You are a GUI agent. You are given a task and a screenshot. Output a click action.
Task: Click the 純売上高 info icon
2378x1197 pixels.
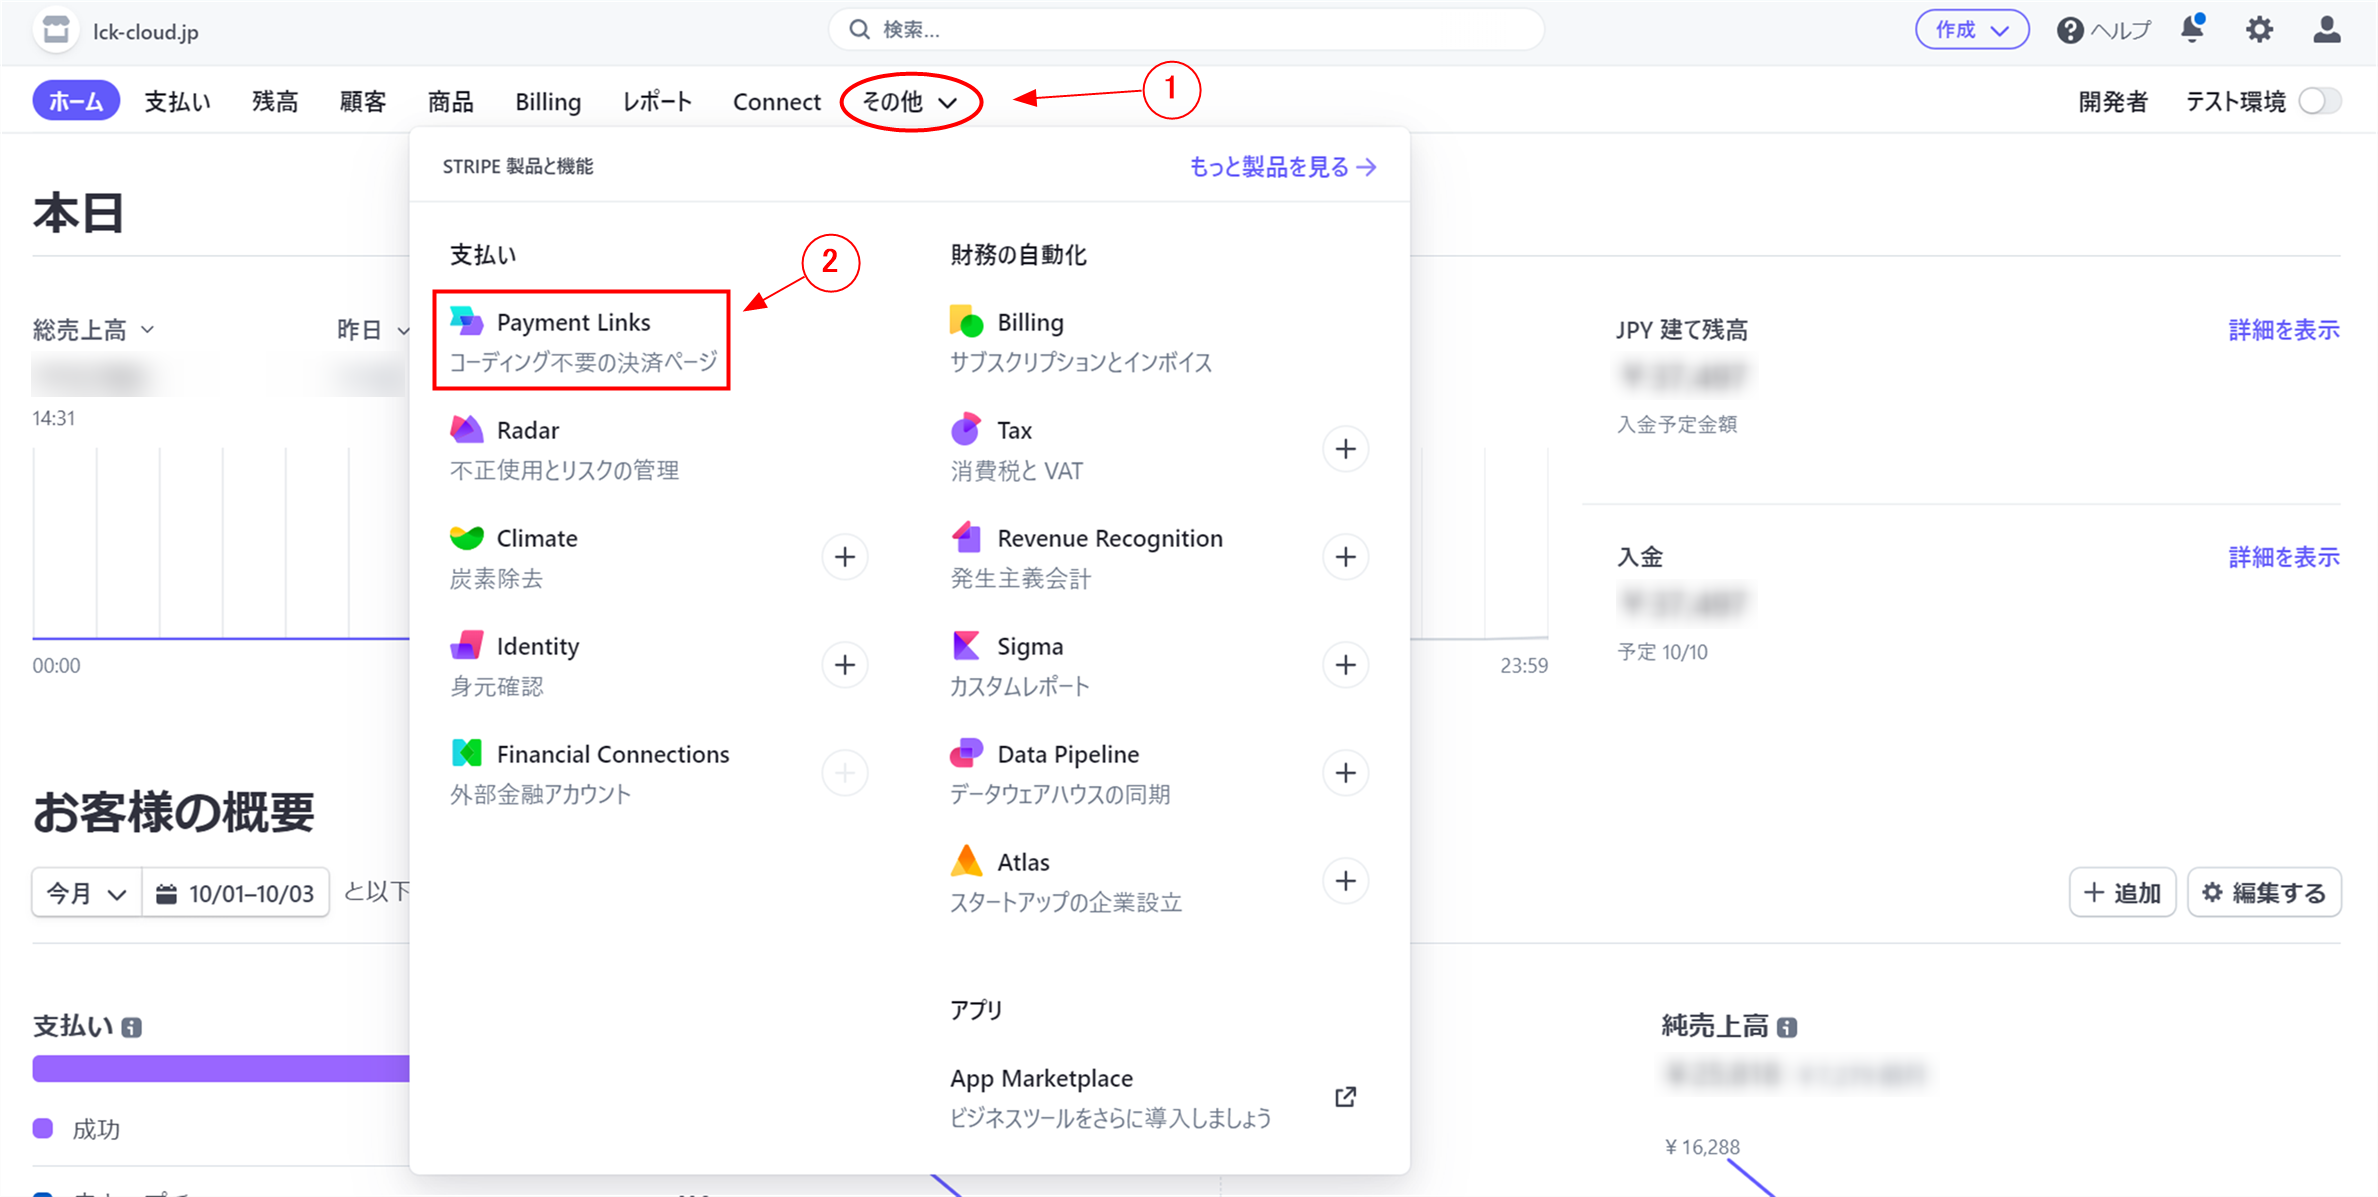(1787, 1027)
